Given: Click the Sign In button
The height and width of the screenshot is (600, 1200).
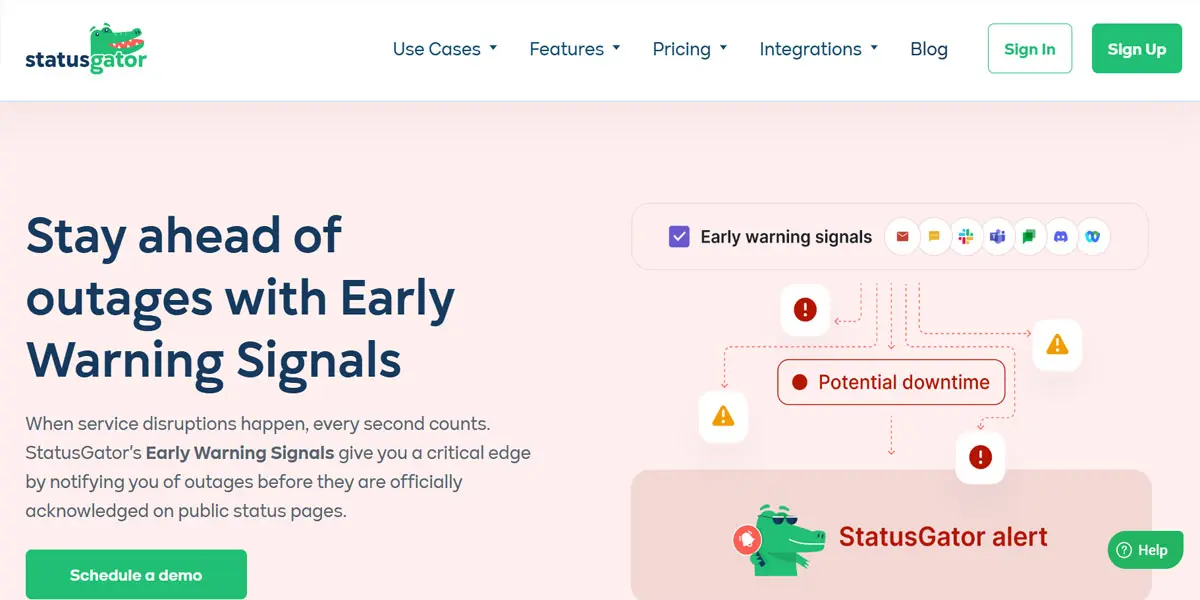Looking at the screenshot, I should [x=1030, y=49].
